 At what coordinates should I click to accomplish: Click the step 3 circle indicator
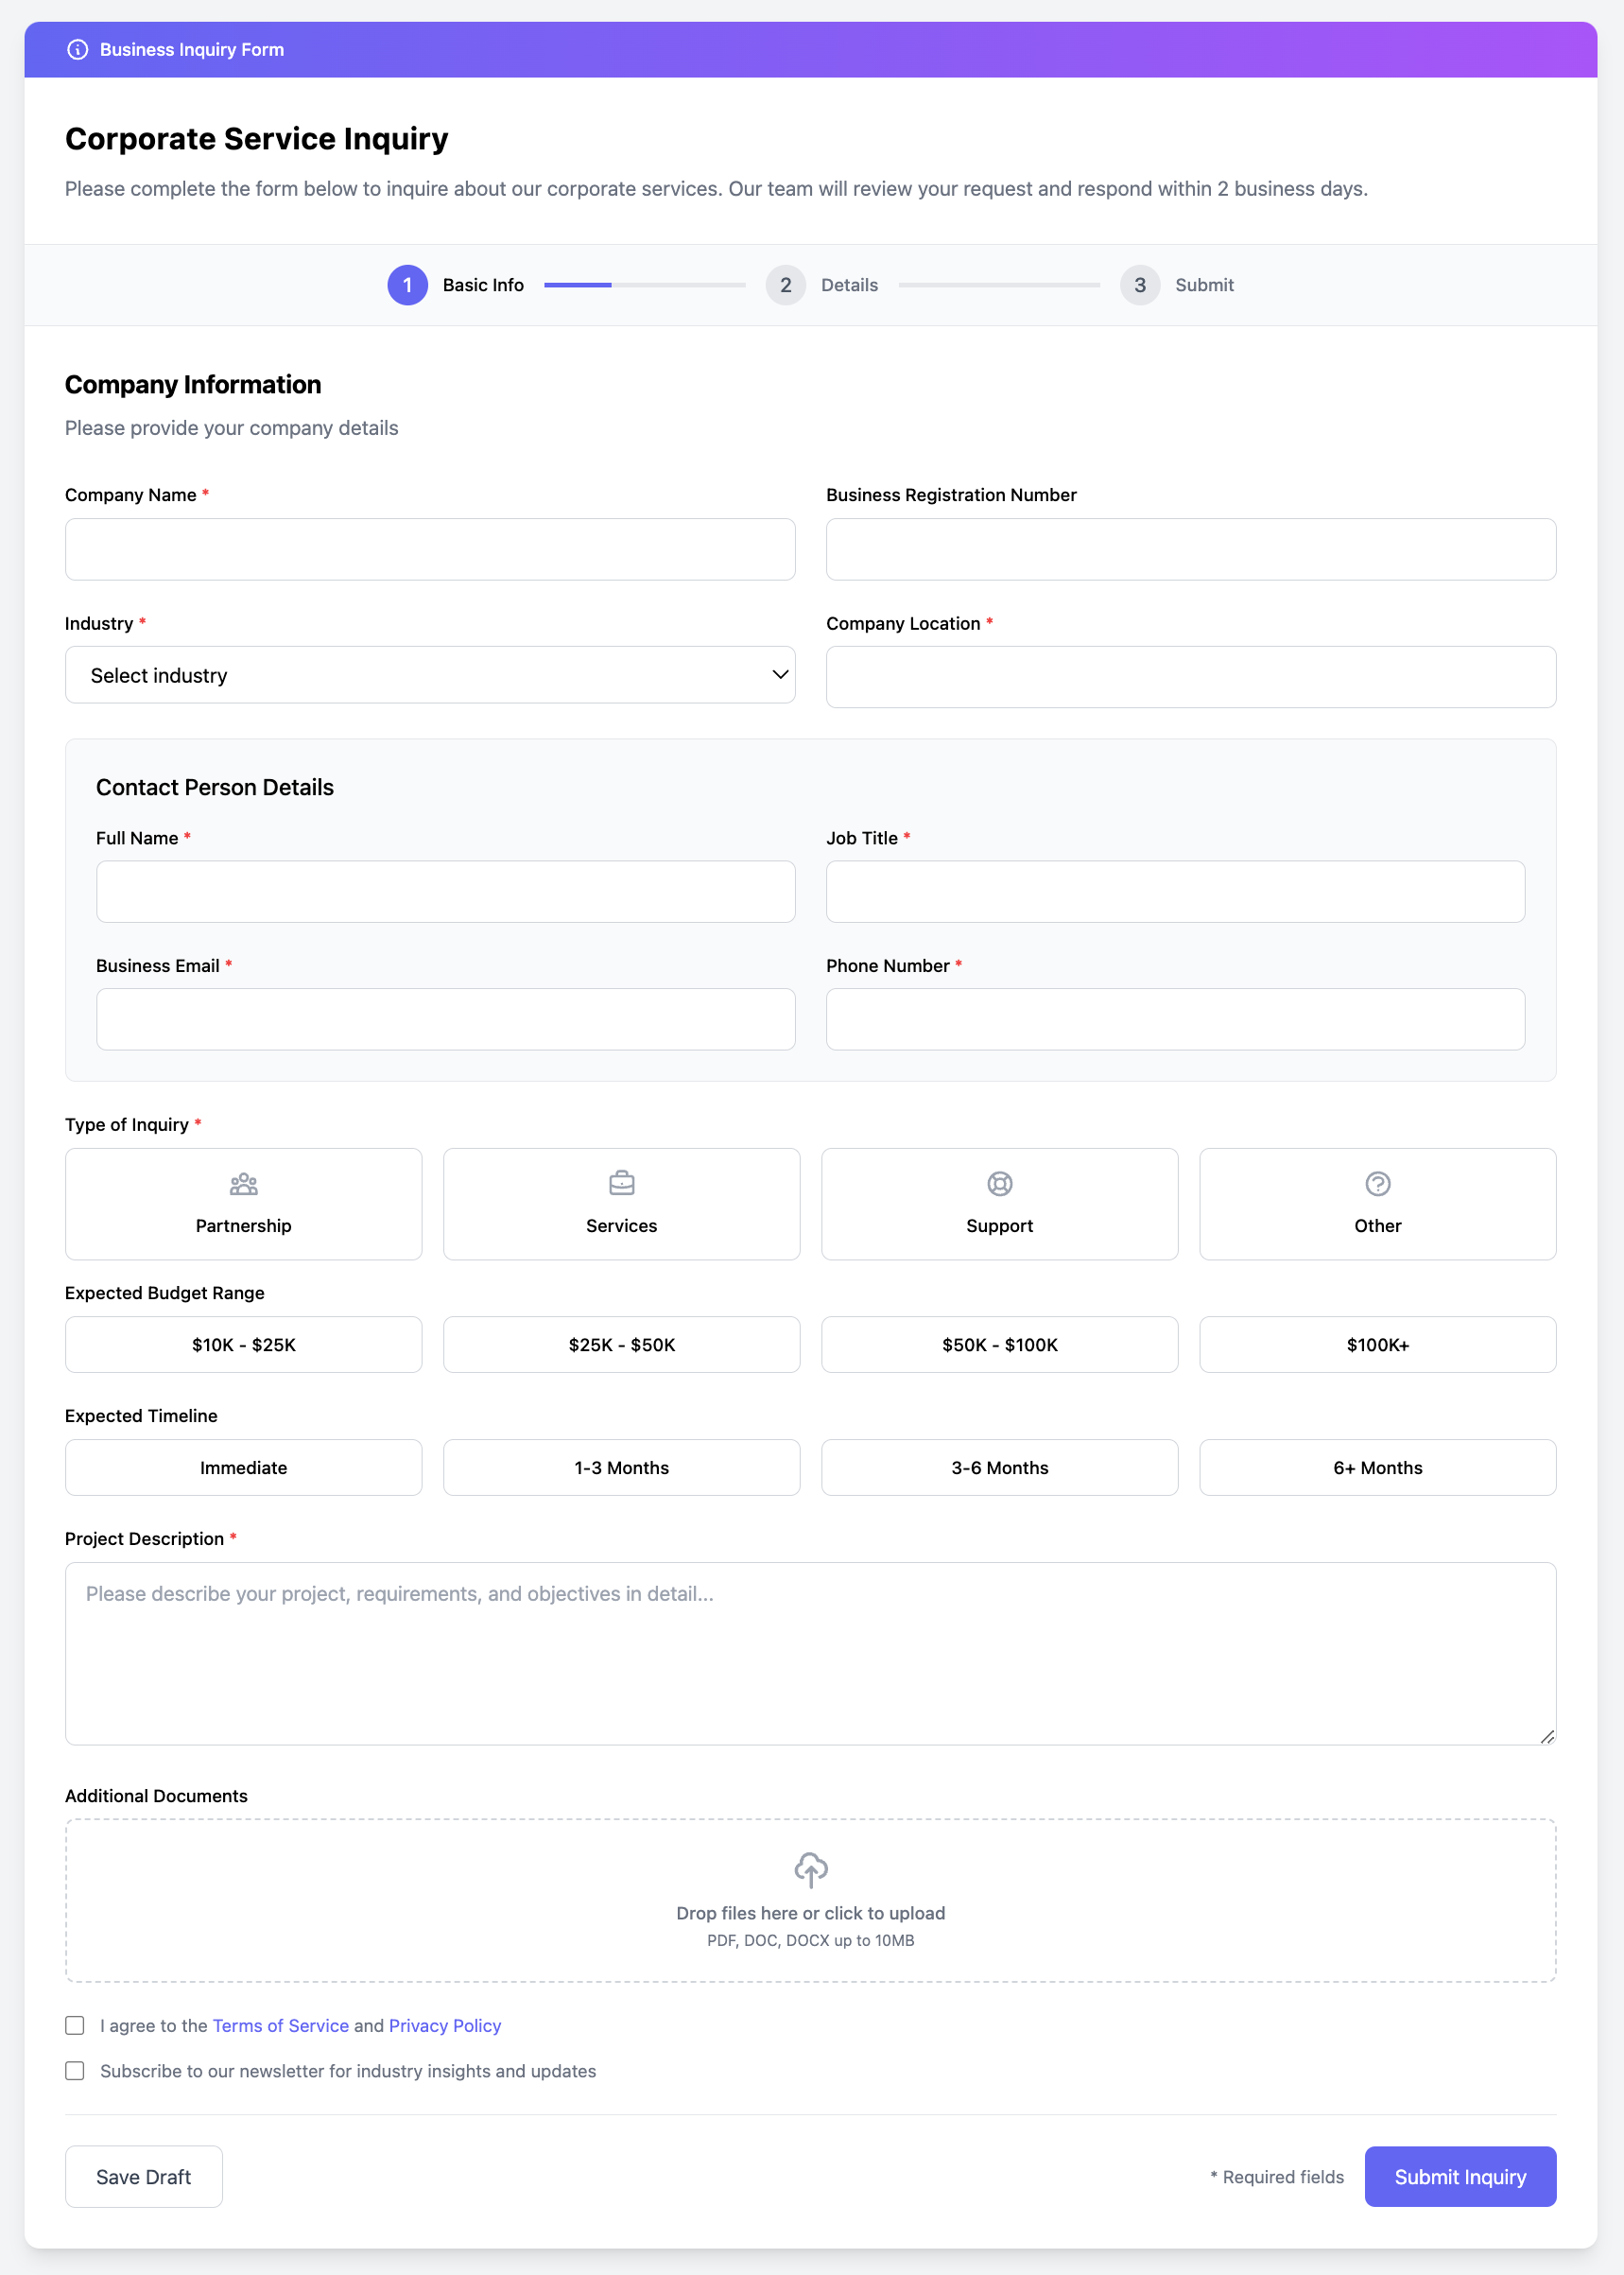coord(1139,285)
